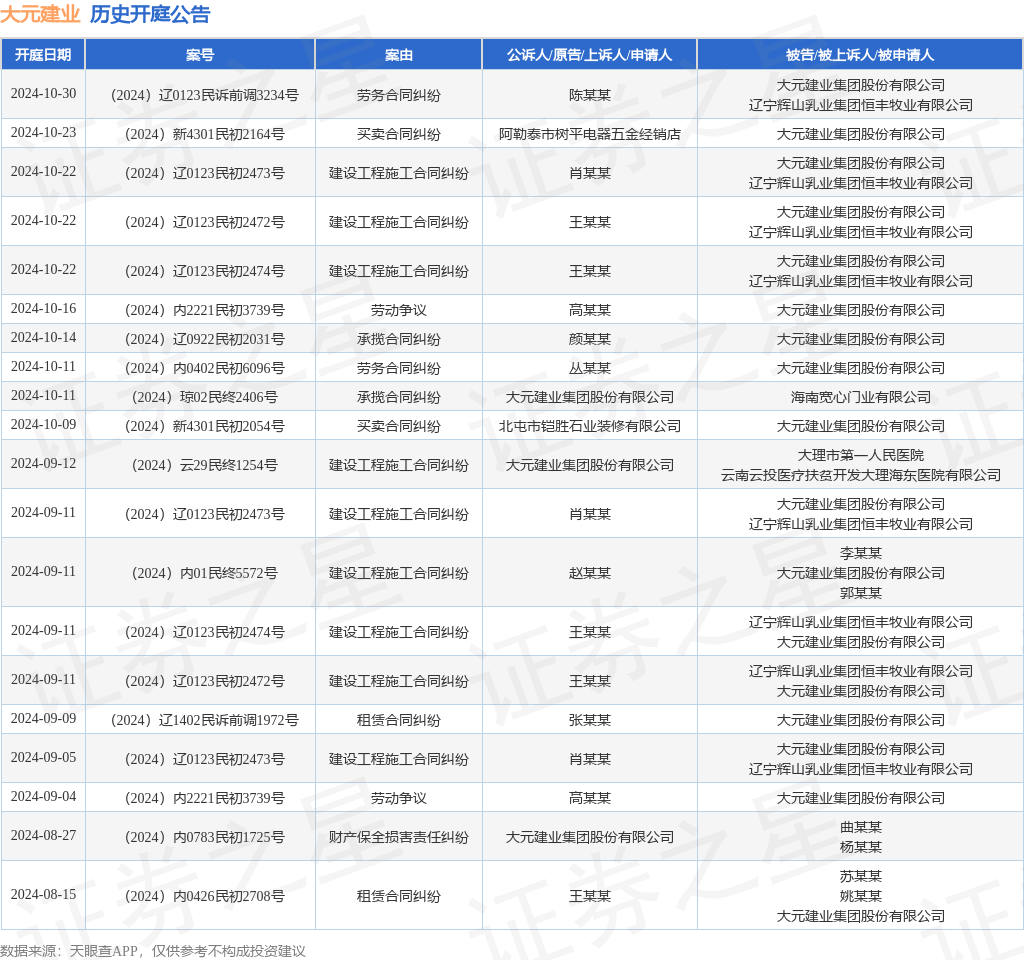
Task: Click the date 2024-10-09
Action: click(43, 424)
